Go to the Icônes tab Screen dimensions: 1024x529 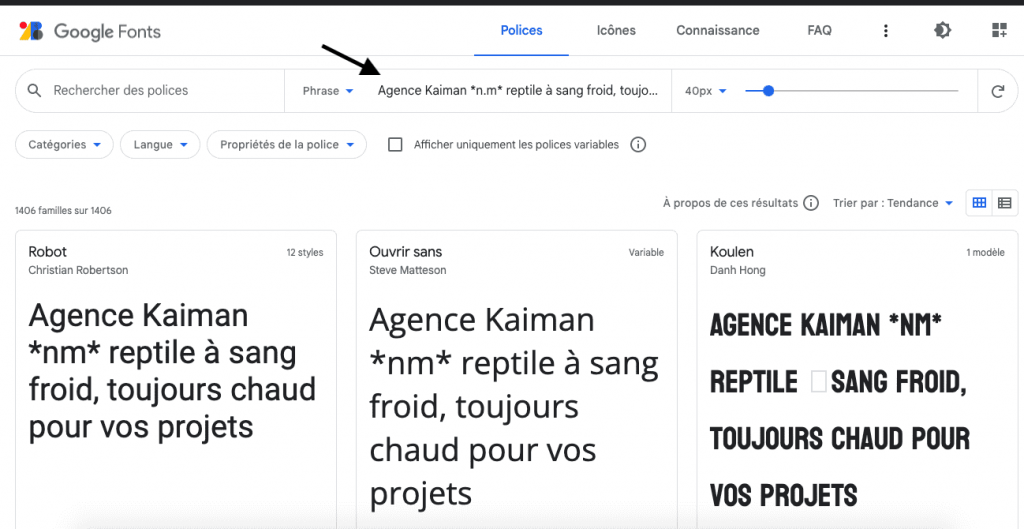tap(616, 31)
